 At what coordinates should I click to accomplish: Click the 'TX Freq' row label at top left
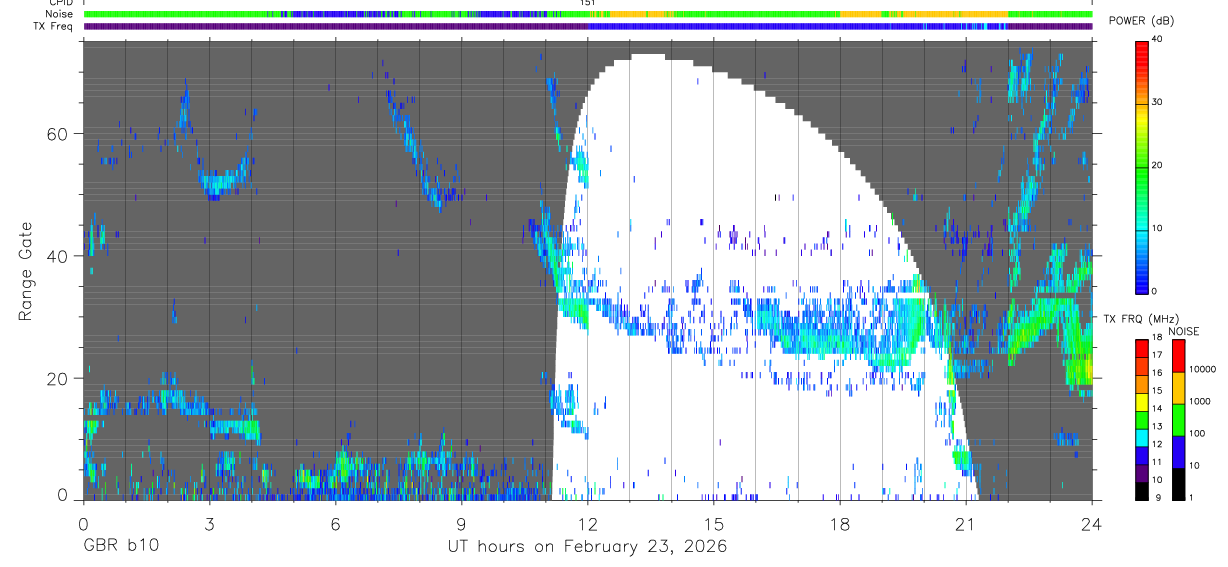point(54,26)
